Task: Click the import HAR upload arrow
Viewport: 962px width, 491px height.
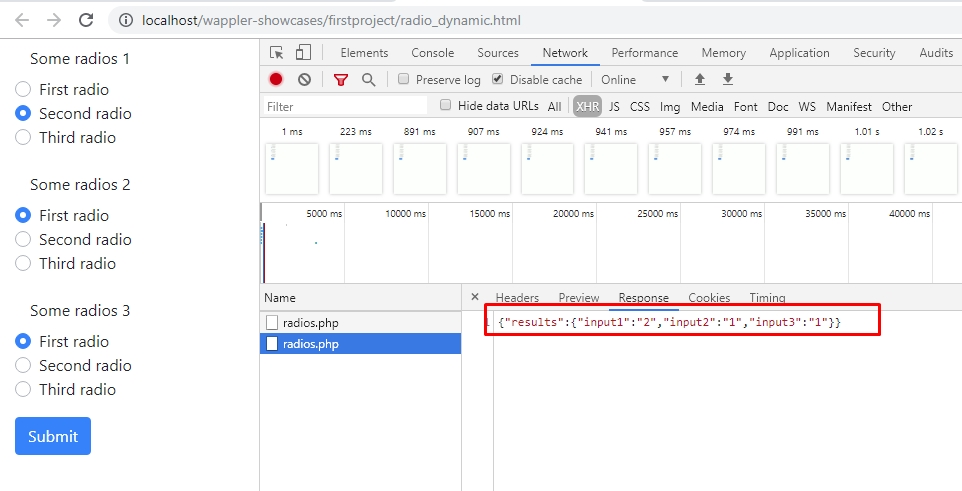Action: (700, 80)
